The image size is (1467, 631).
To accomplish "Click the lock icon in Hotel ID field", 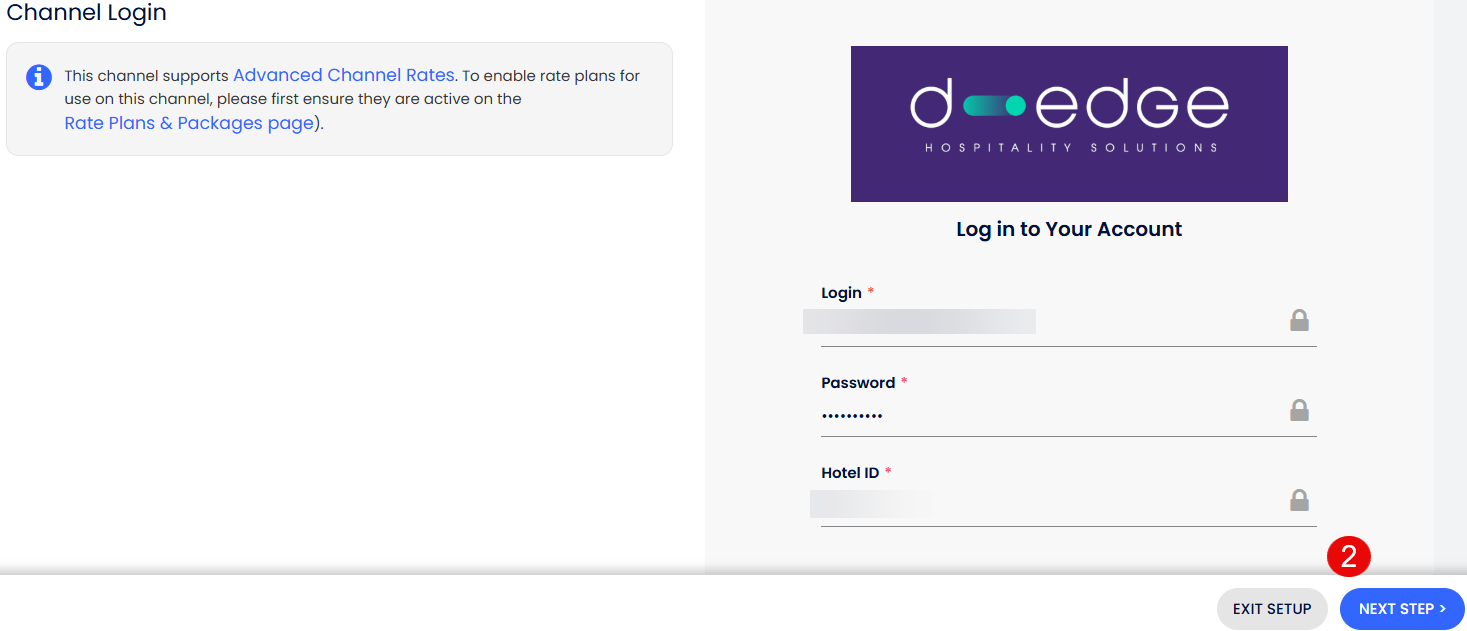I will (1299, 501).
